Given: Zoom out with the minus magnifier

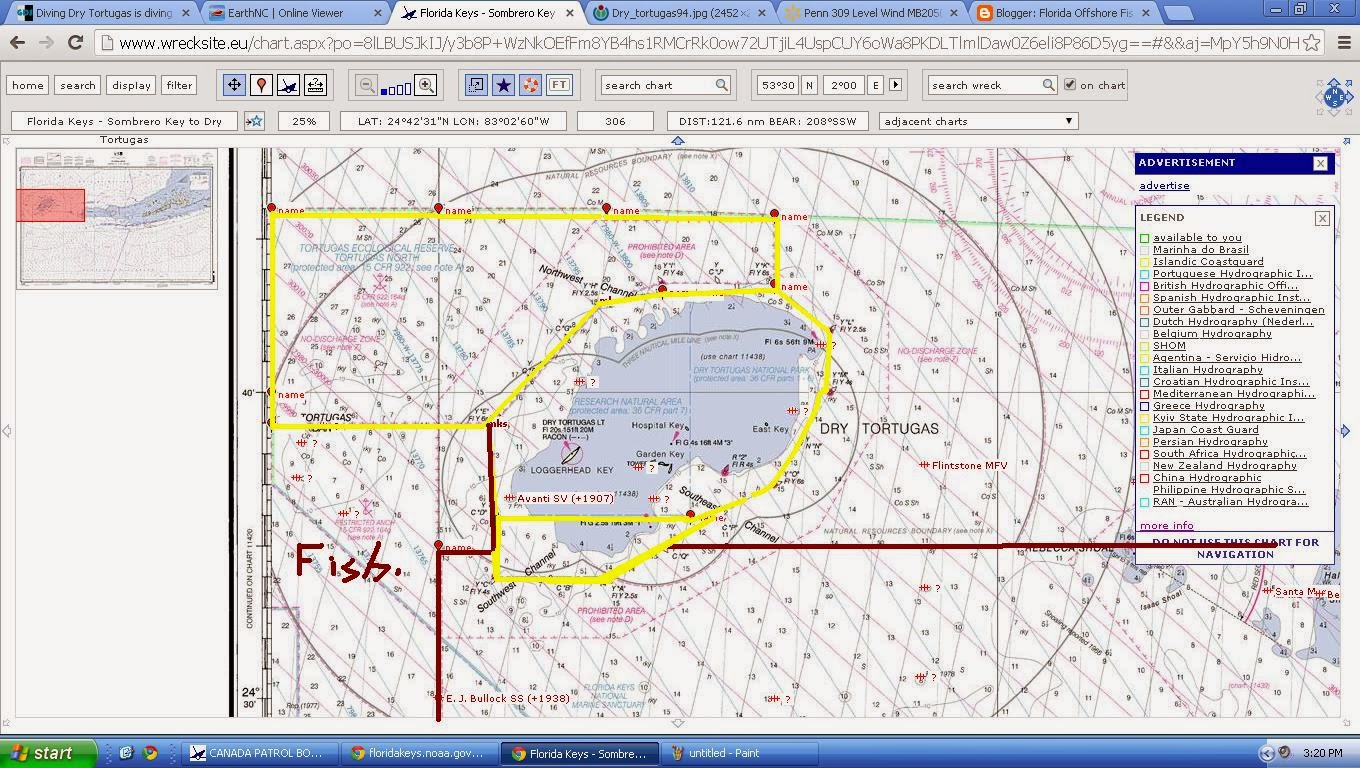Looking at the screenshot, I should click(x=366, y=85).
